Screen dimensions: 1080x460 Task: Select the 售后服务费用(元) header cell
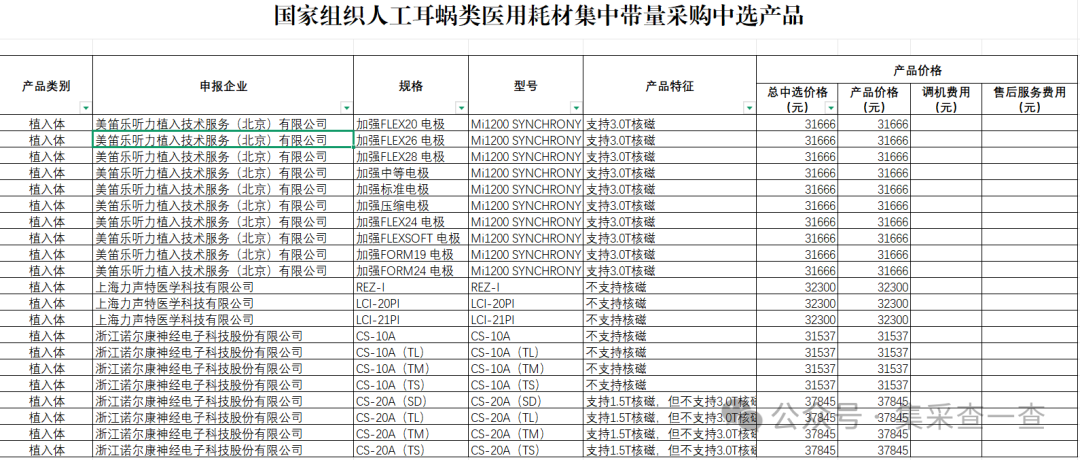click(x=1030, y=99)
